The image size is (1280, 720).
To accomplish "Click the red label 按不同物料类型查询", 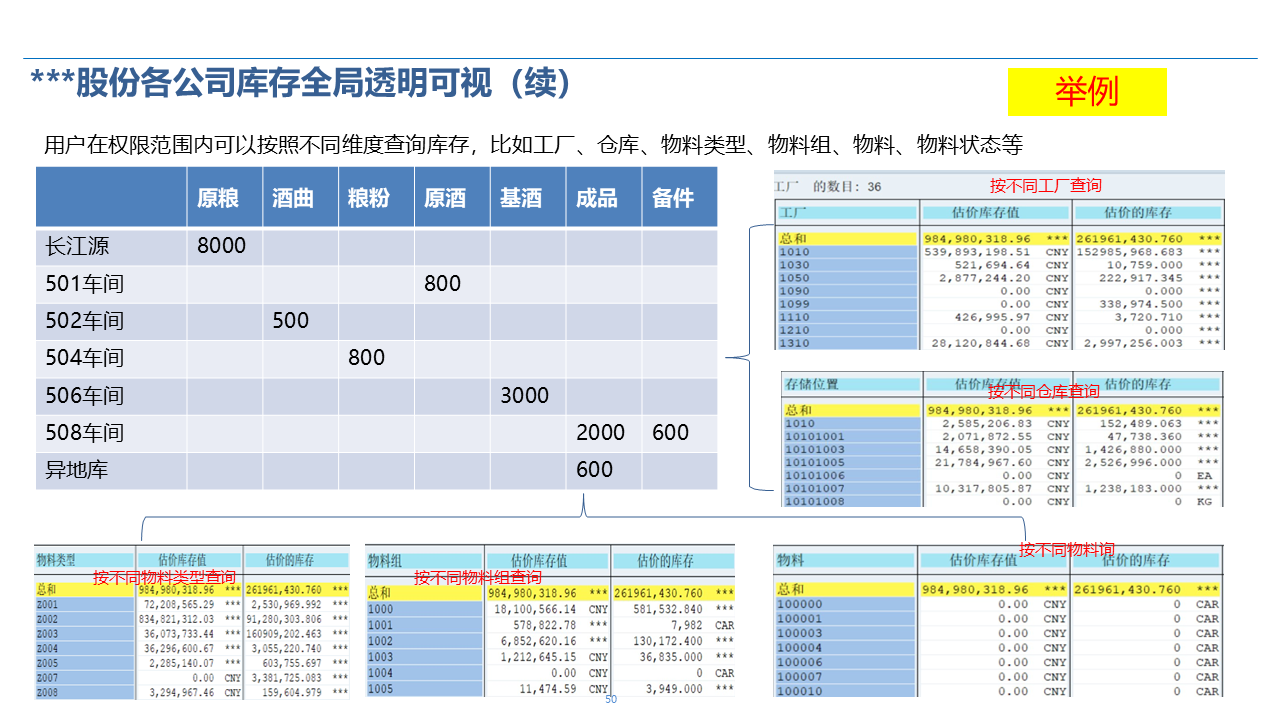I will point(165,578).
